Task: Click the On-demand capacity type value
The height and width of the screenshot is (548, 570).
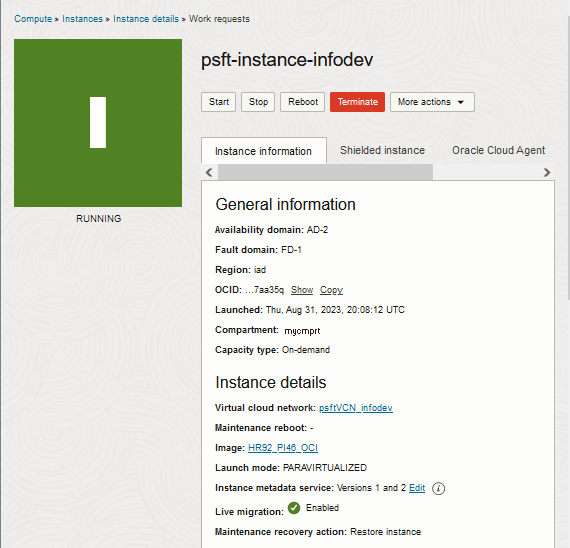Action: [306, 350]
